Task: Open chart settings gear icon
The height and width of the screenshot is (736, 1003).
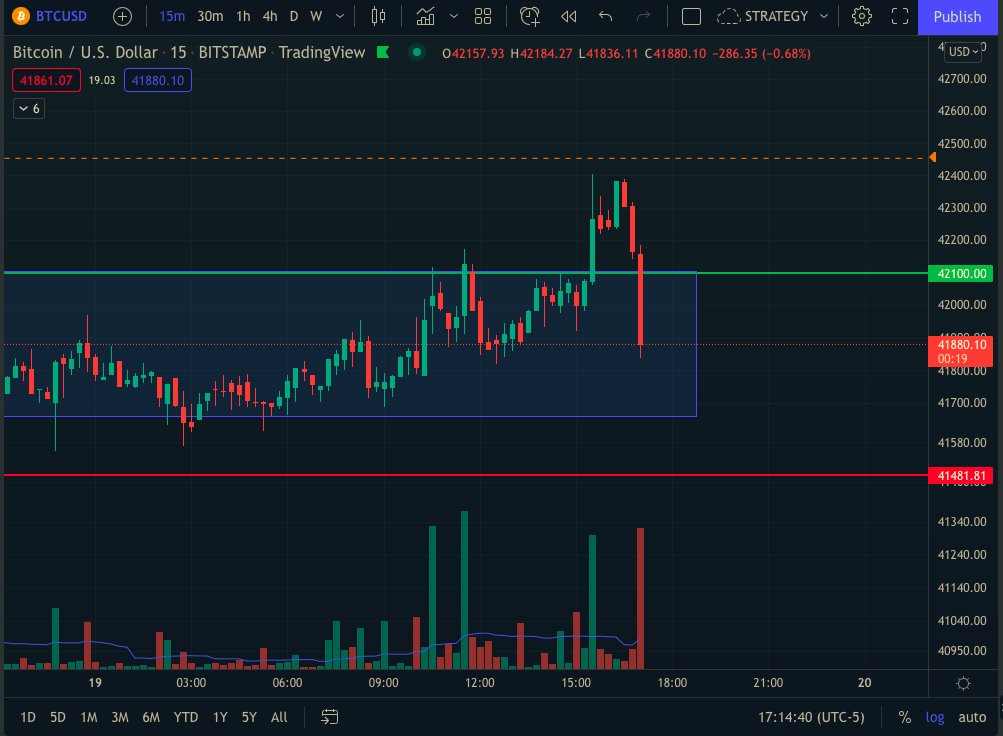Action: (862, 16)
